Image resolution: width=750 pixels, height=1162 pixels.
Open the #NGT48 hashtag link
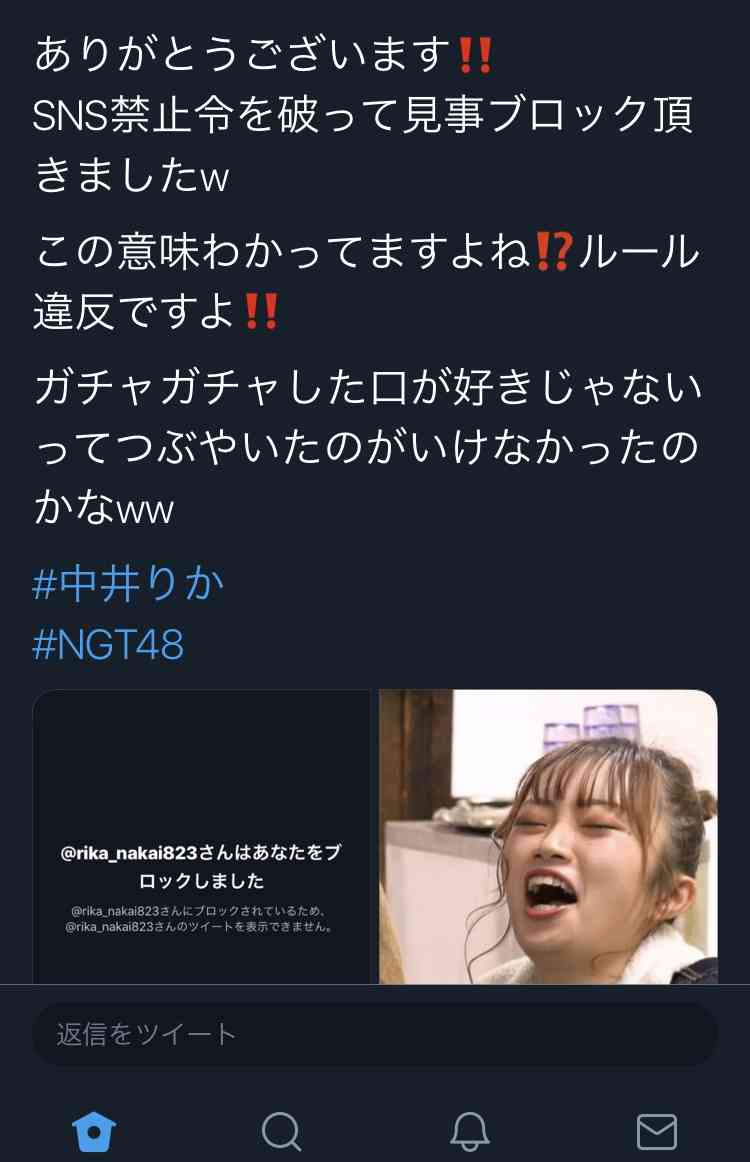(x=108, y=643)
